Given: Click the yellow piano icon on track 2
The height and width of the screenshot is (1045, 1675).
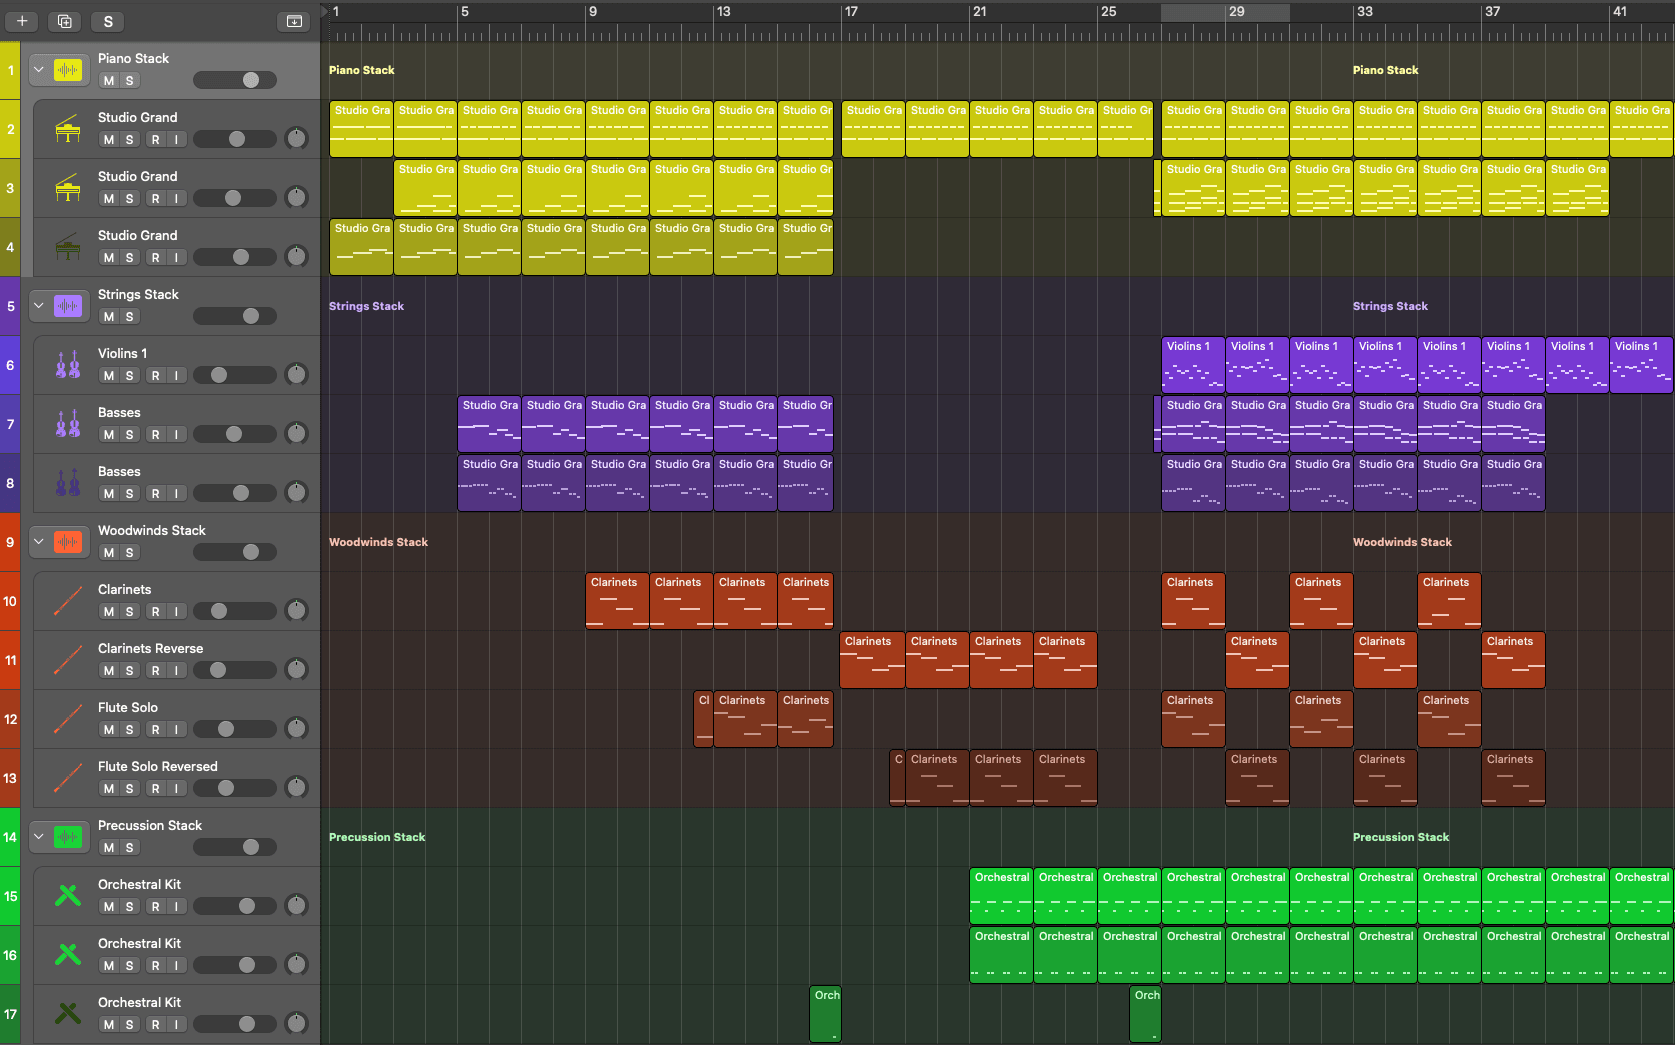Looking at the screenshot, I should (x=68, y=129).
